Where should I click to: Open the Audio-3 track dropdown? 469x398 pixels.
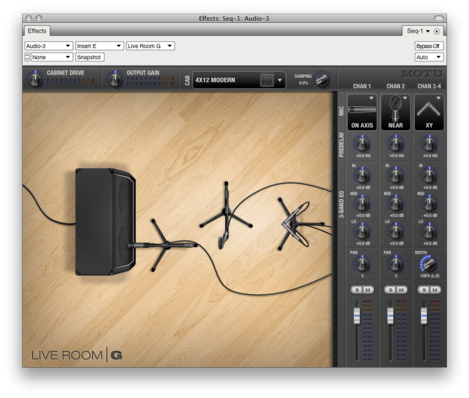tap(48, 46)
